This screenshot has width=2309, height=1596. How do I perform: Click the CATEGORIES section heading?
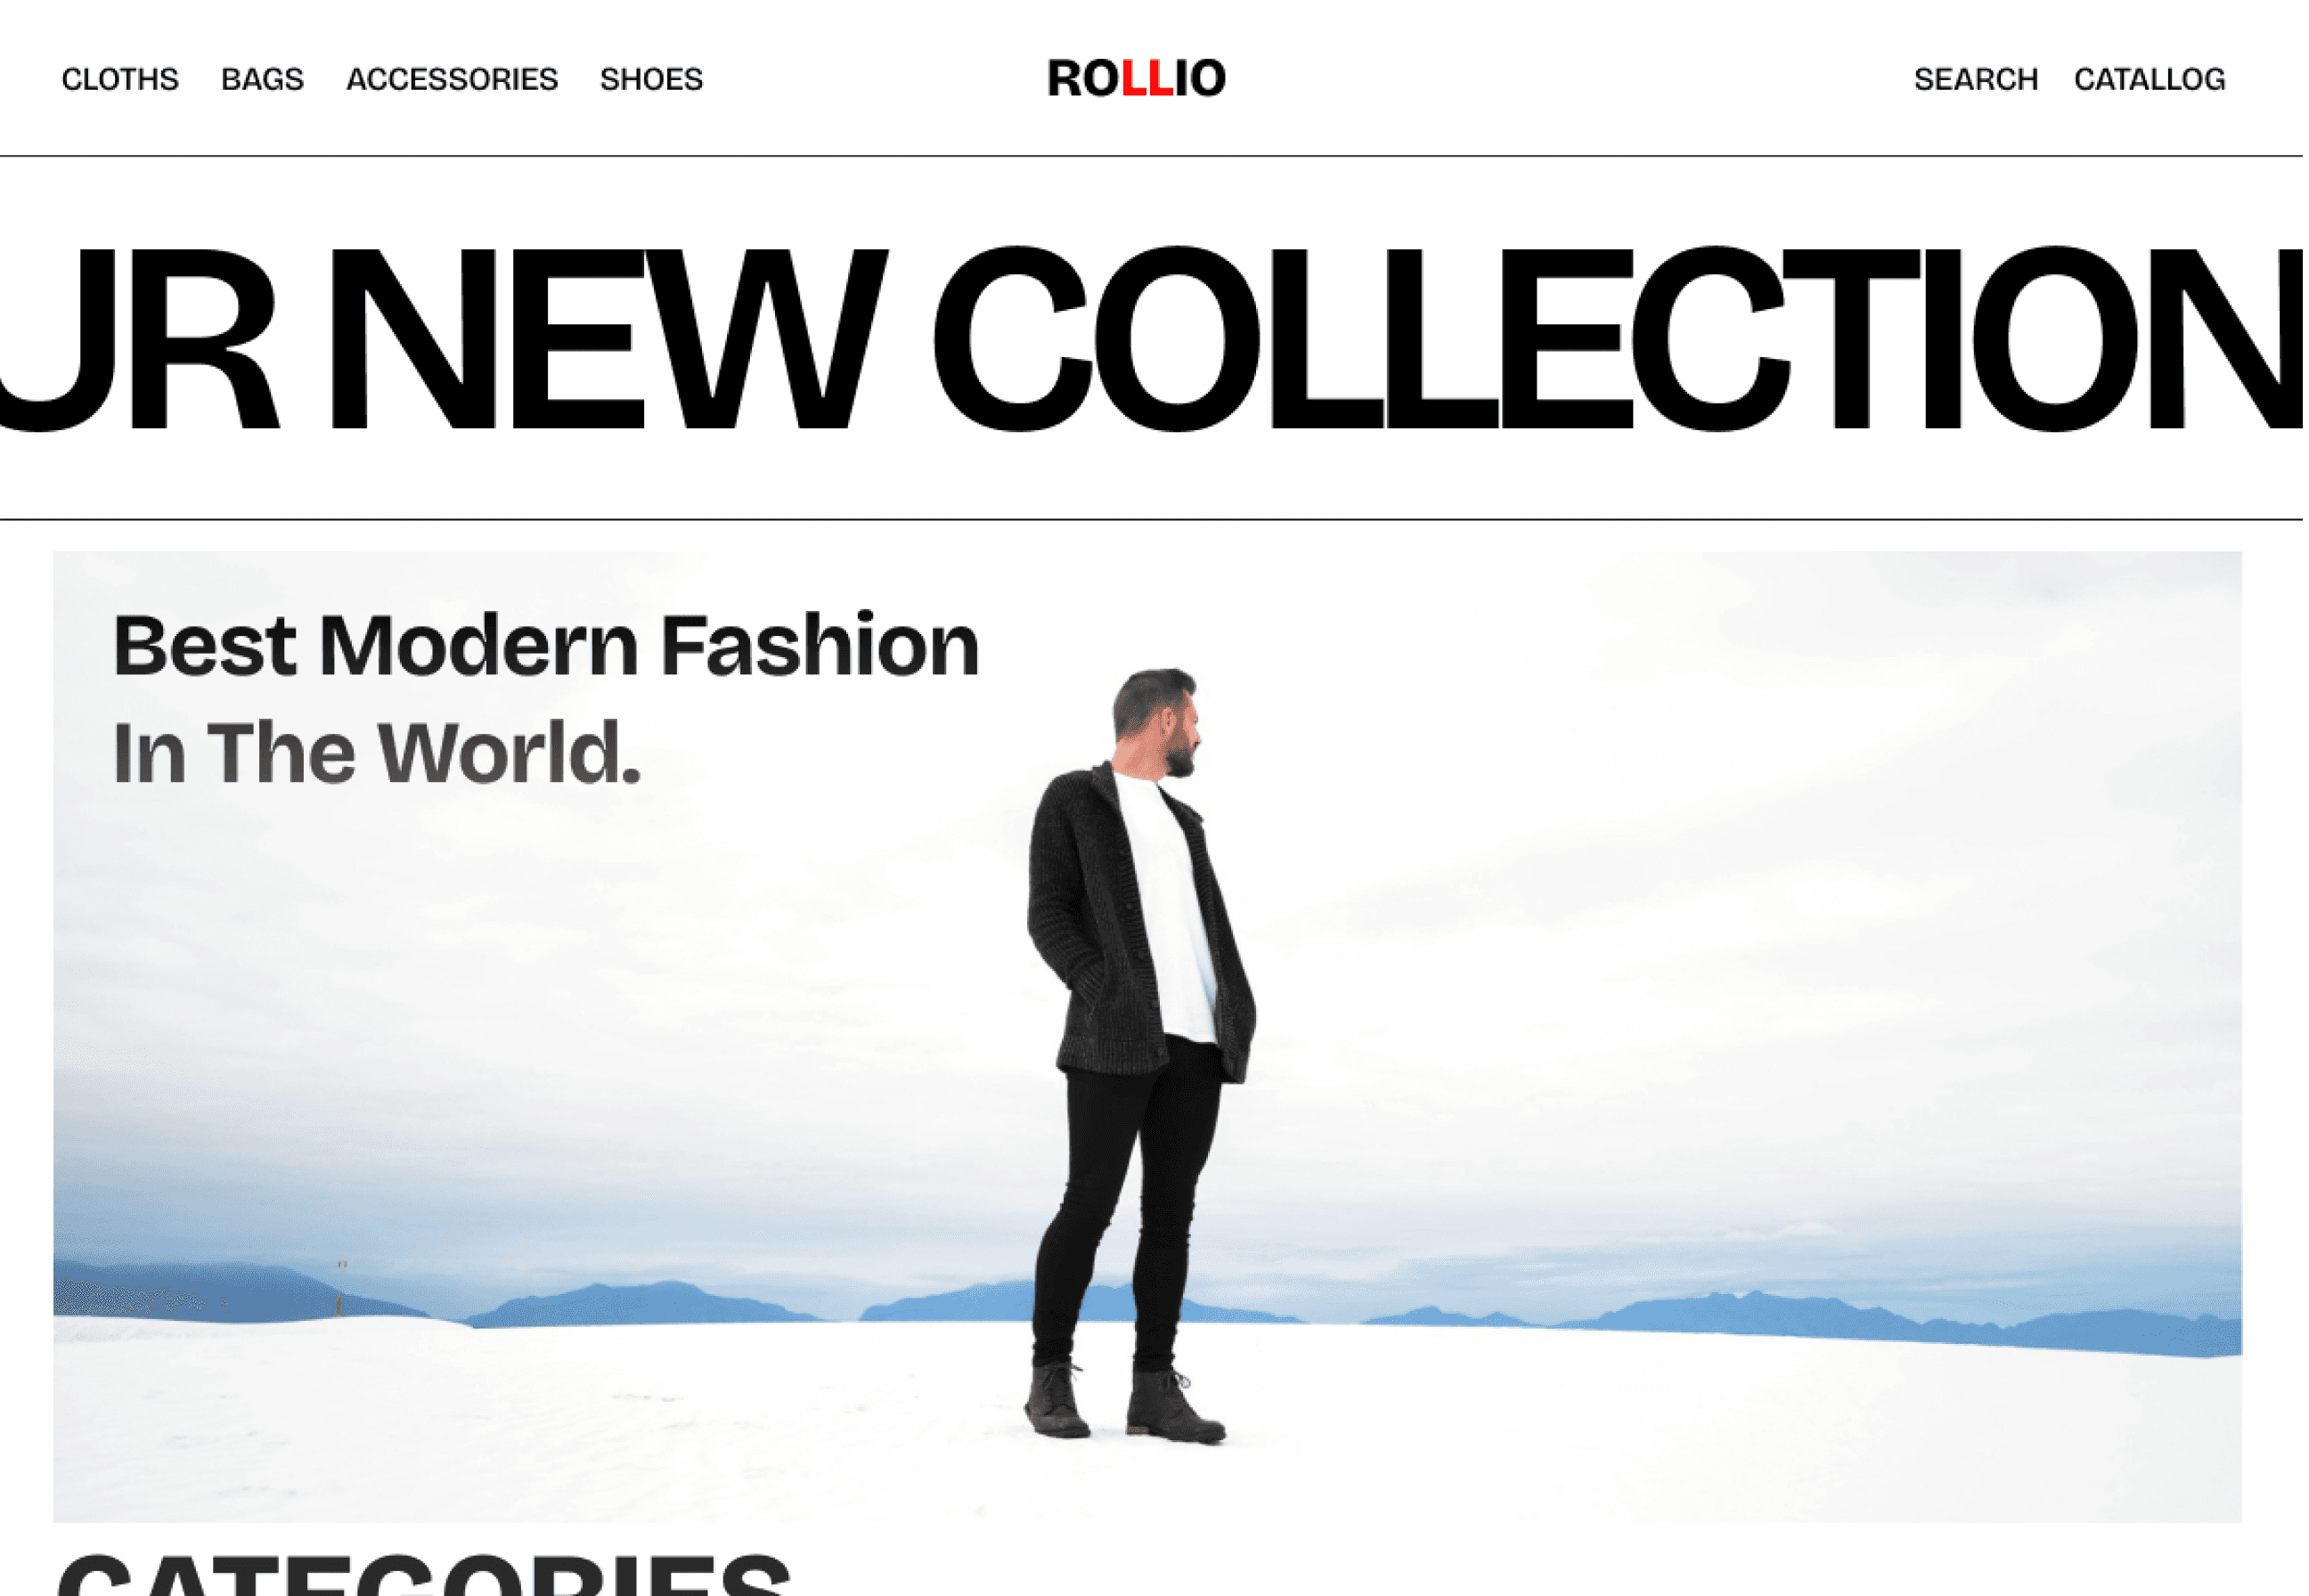click(425, 1576)
